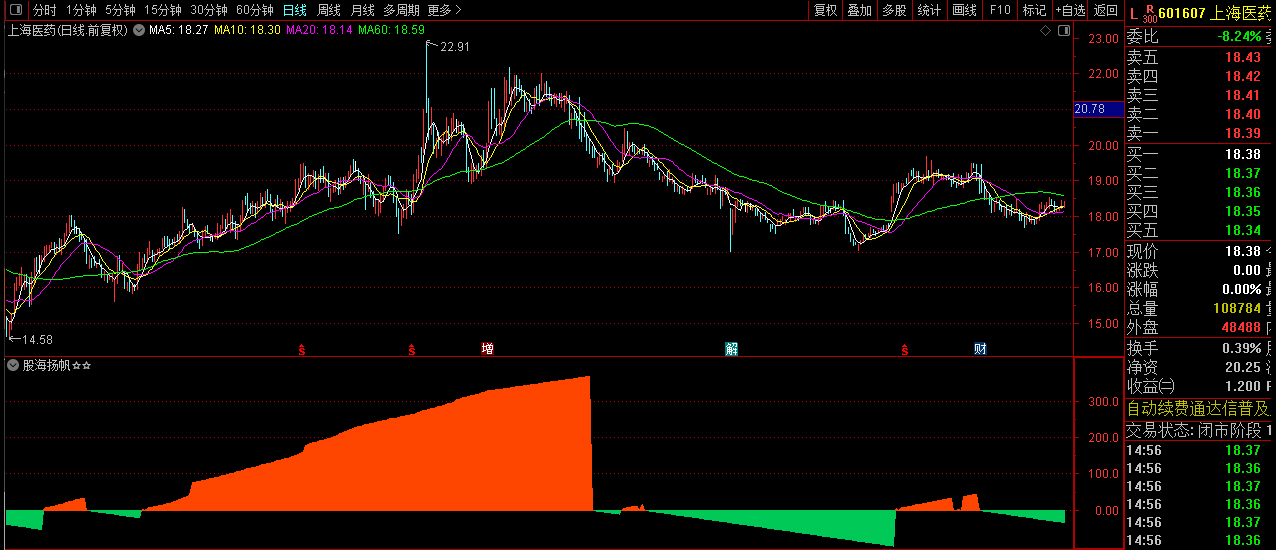The width and height of the screenshot is (1276, 550).
Task: Select the 日线 daily chart tab
Action: (x=295, y=10)
